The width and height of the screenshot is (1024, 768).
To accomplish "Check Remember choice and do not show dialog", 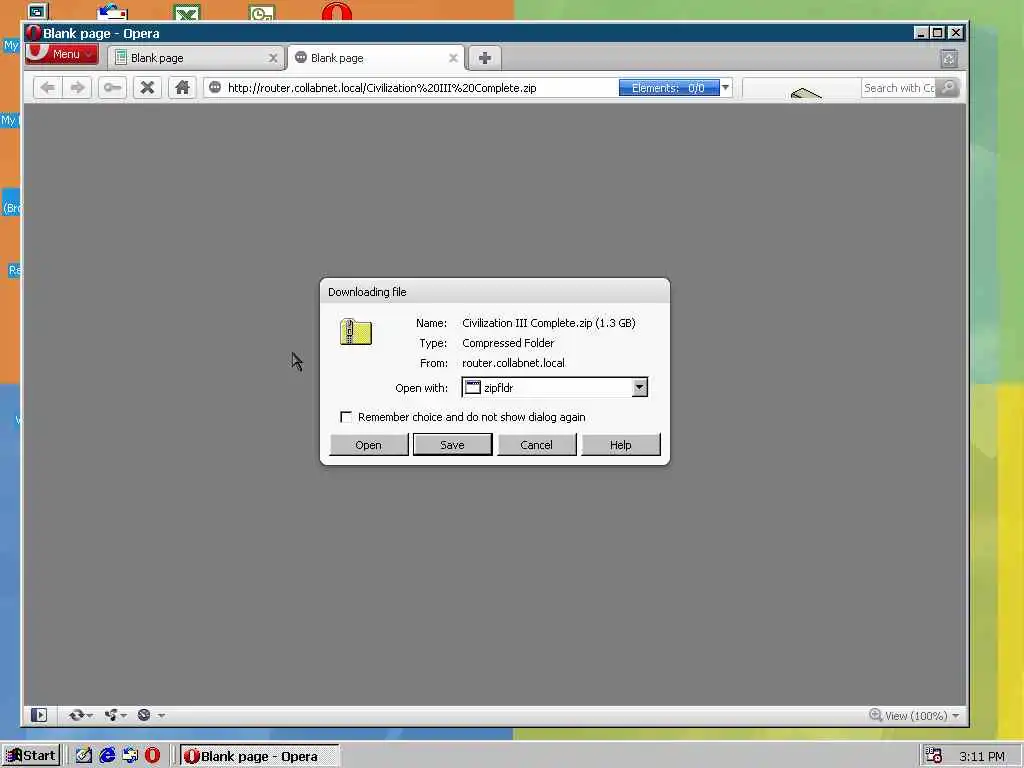I will click(346, 417).
